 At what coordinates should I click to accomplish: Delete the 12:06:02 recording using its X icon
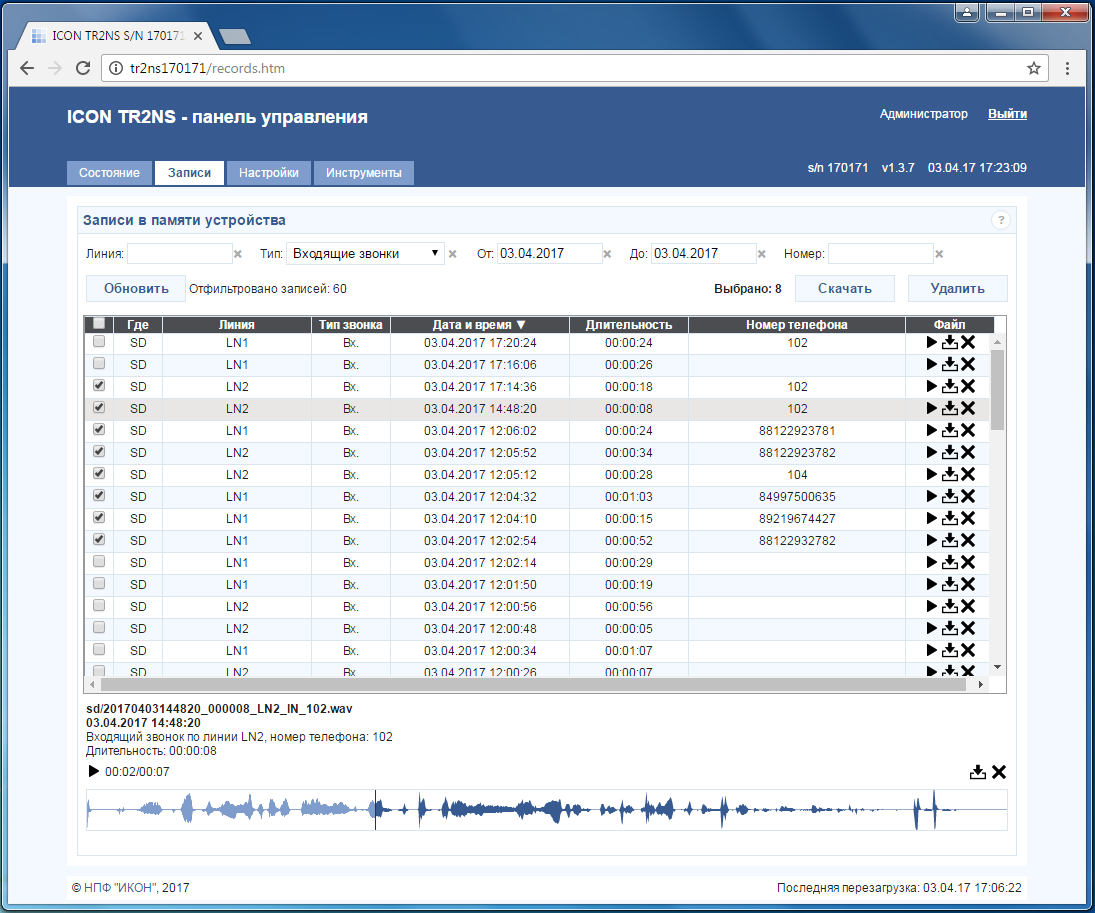(968, 431)
